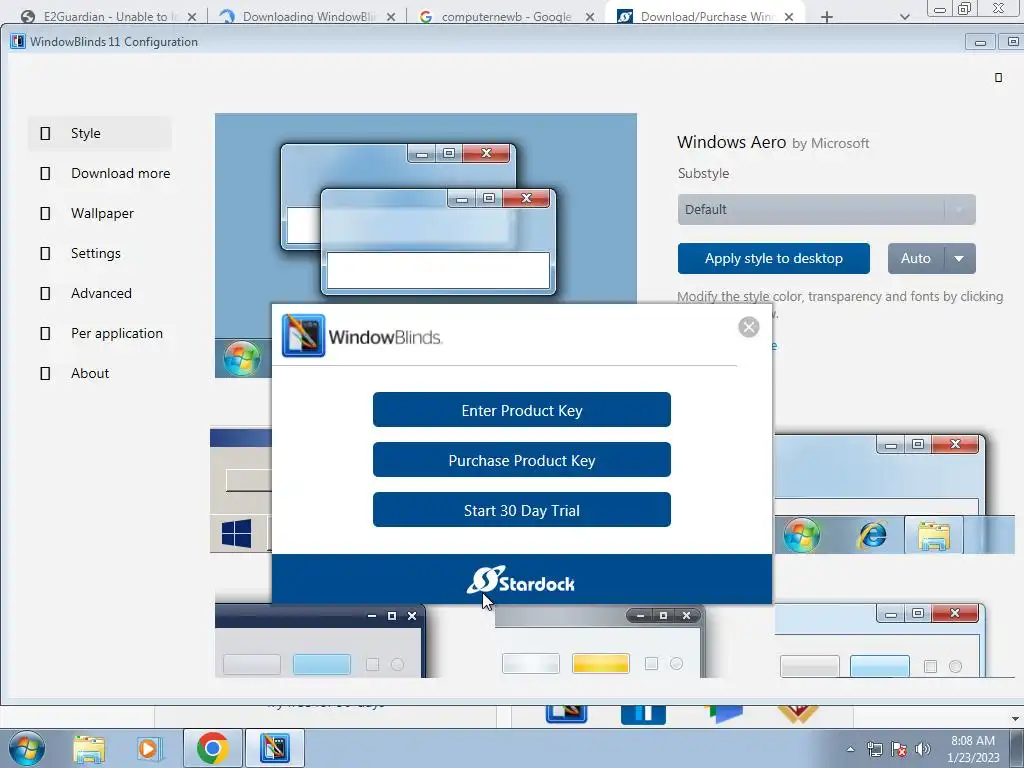Click the Style sidebar icon
The height and width of the screenshot is (768, 1024).
pos(45,133)
